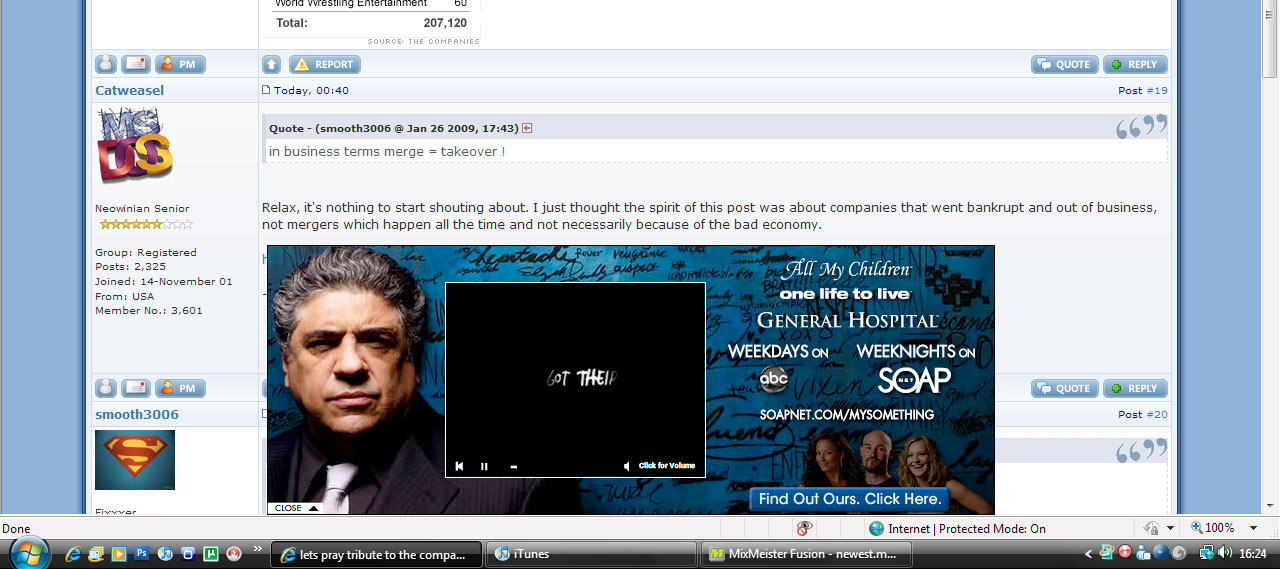Send PM using button above Catweasel
1280x569 pixels.
[180, 64]
